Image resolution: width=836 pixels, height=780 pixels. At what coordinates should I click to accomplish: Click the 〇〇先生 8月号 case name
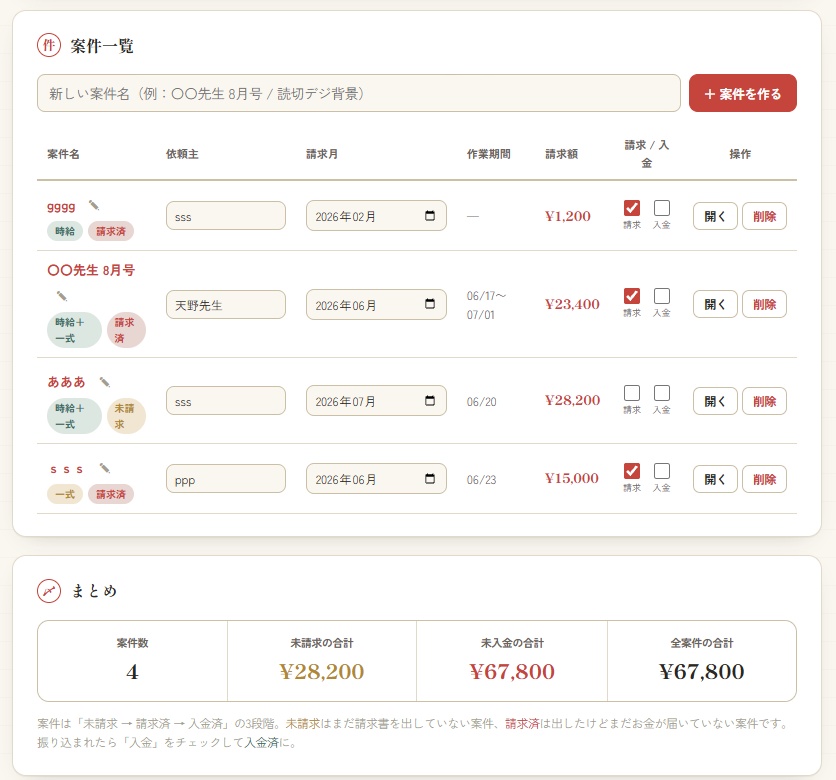(x=91, y=270)
